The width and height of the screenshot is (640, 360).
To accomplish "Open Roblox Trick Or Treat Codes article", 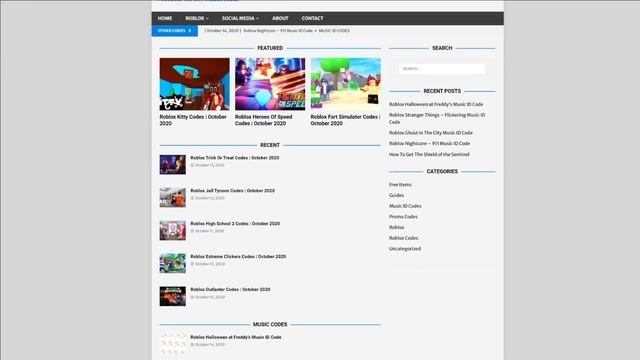I will pos(235,158).
